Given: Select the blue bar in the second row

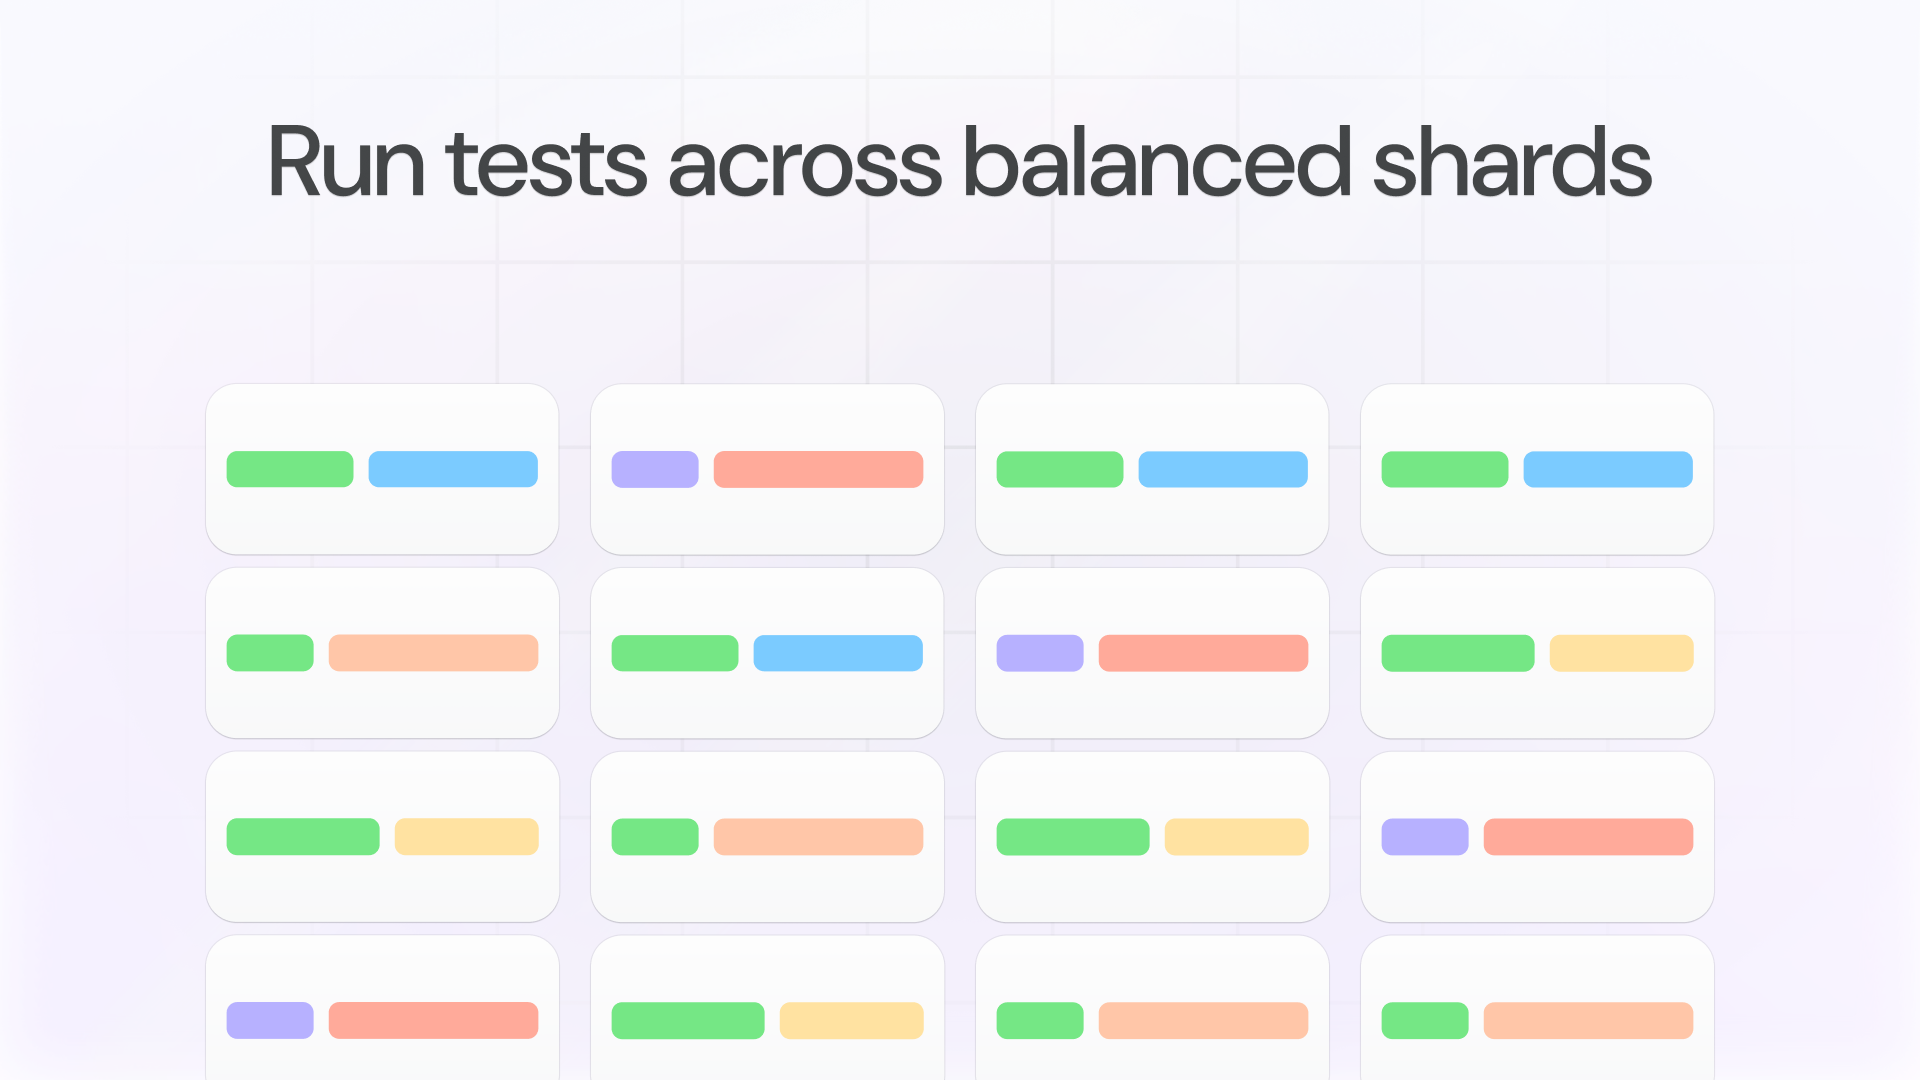Looking at the screenshot, I should [838, 653].
